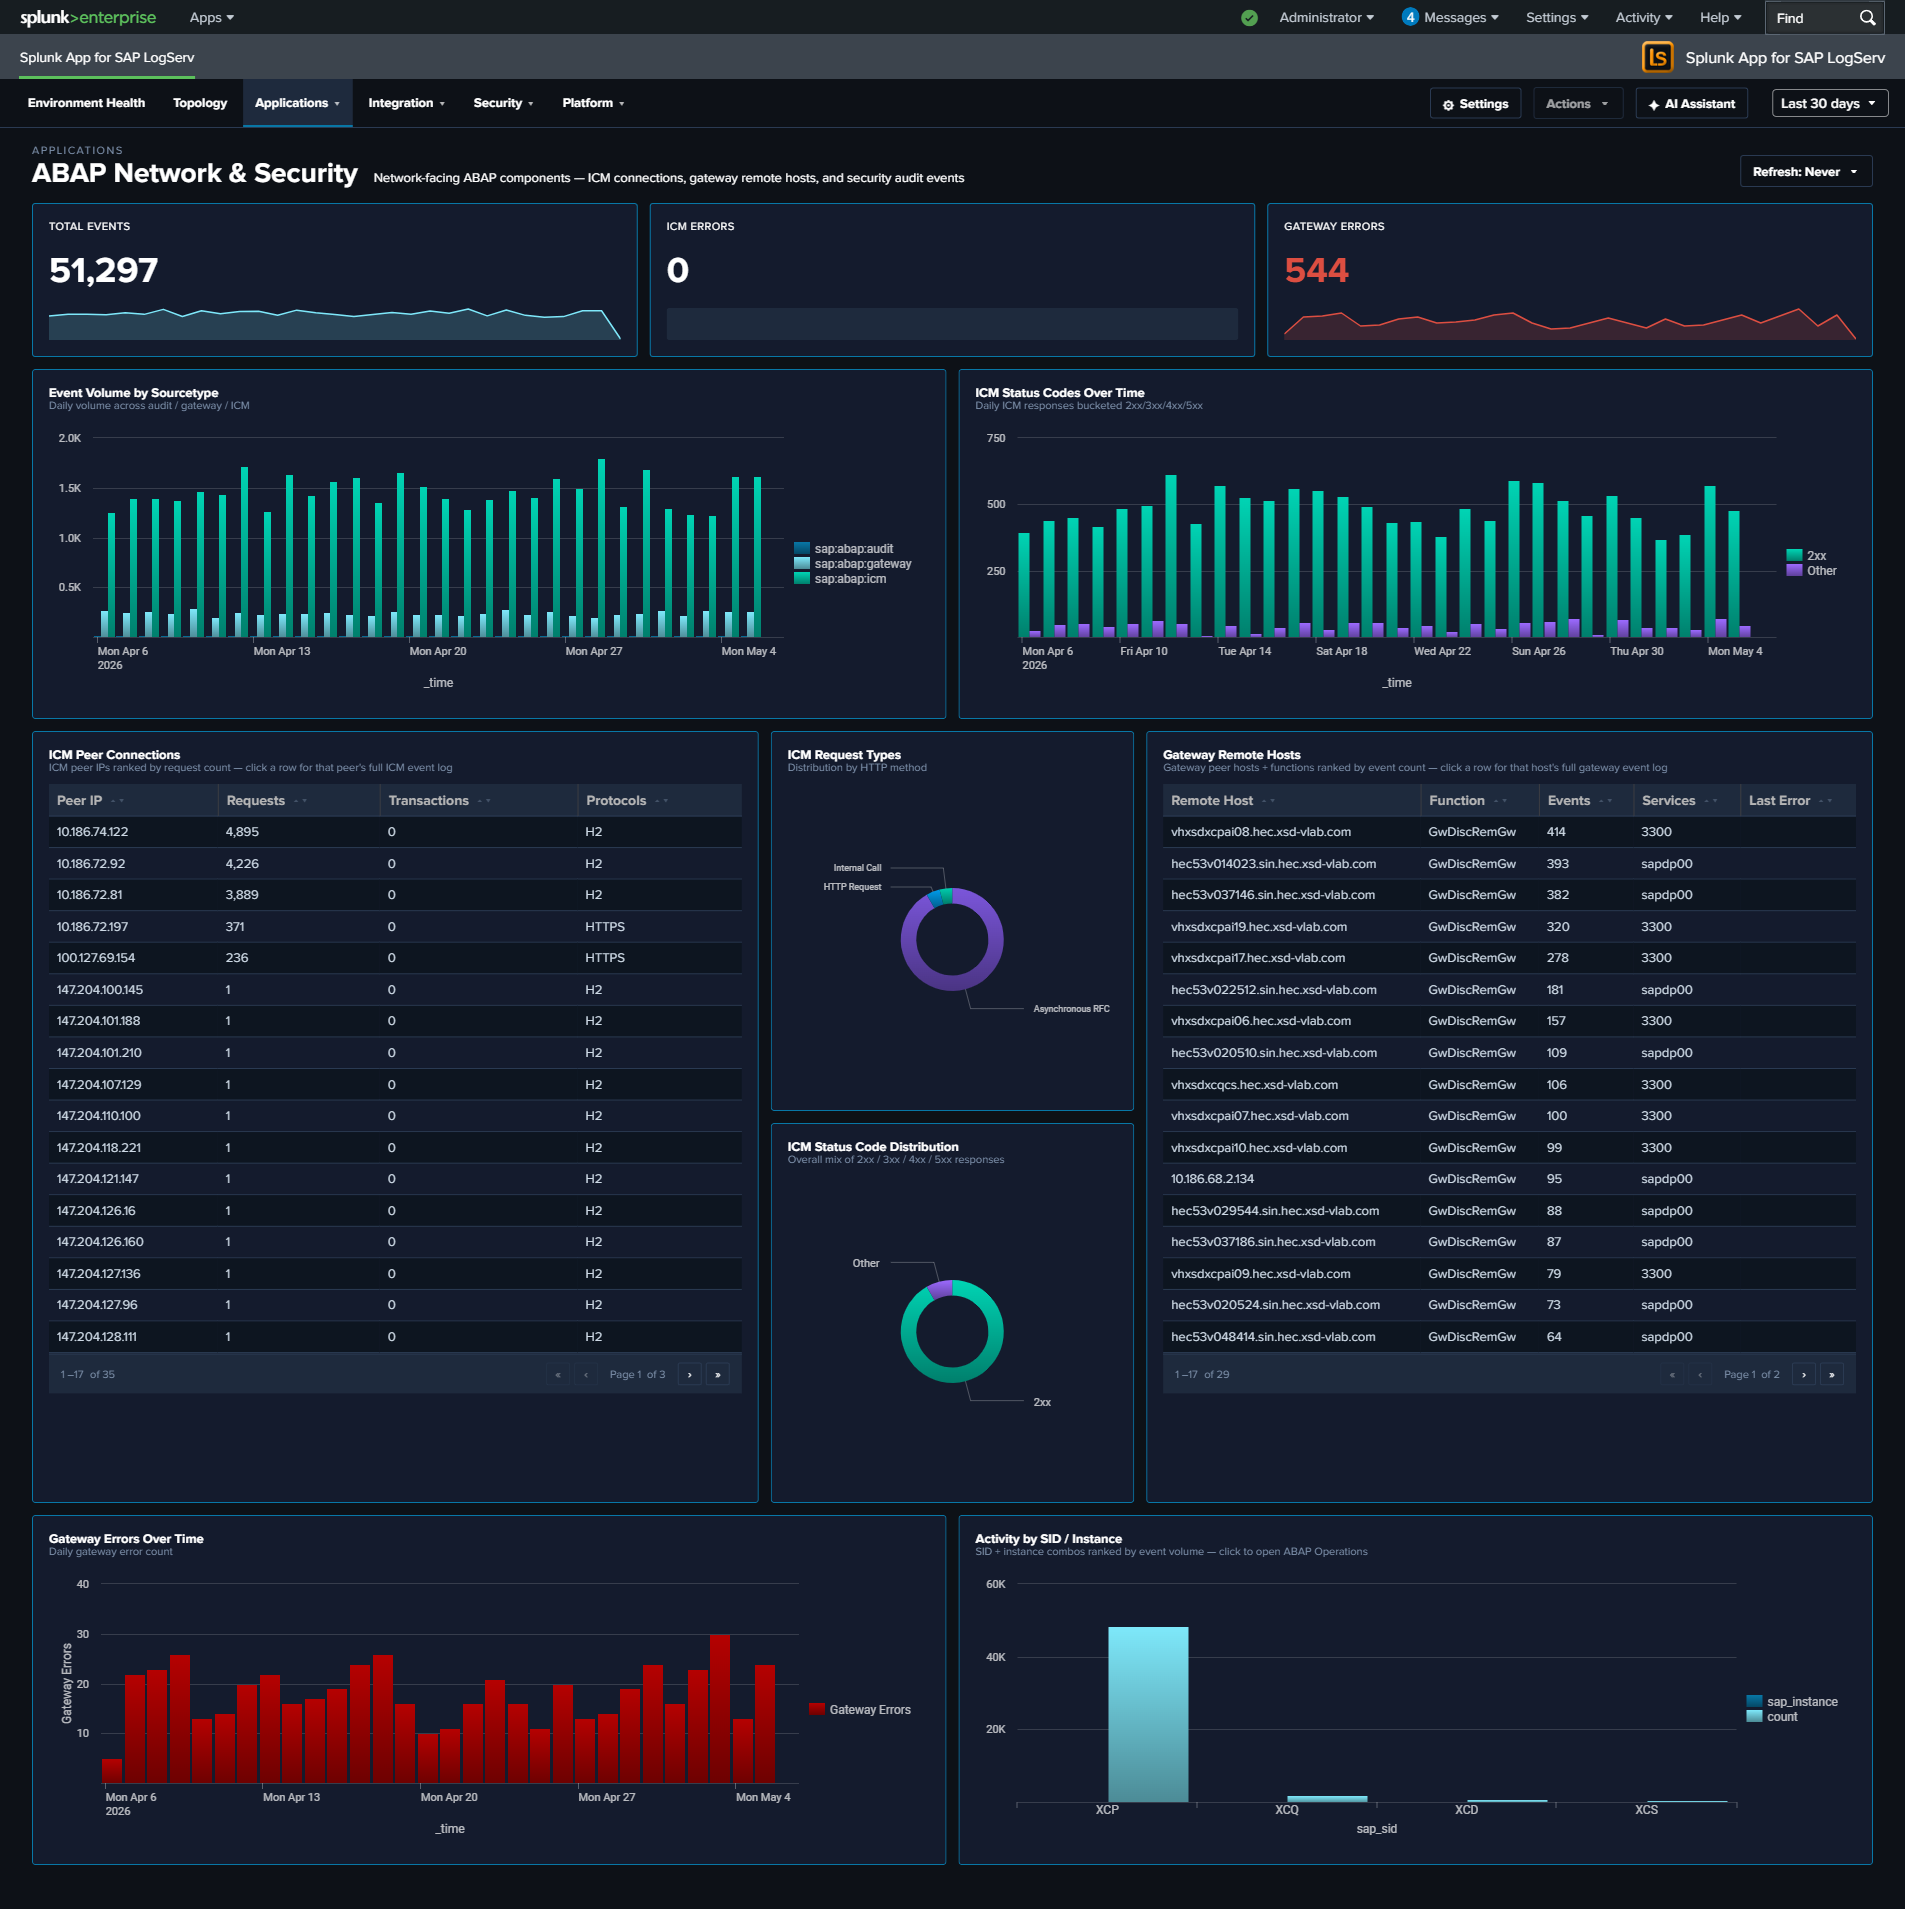
Task: Click the Asynchronous RFC donut label
Action: [1071, 1008]
